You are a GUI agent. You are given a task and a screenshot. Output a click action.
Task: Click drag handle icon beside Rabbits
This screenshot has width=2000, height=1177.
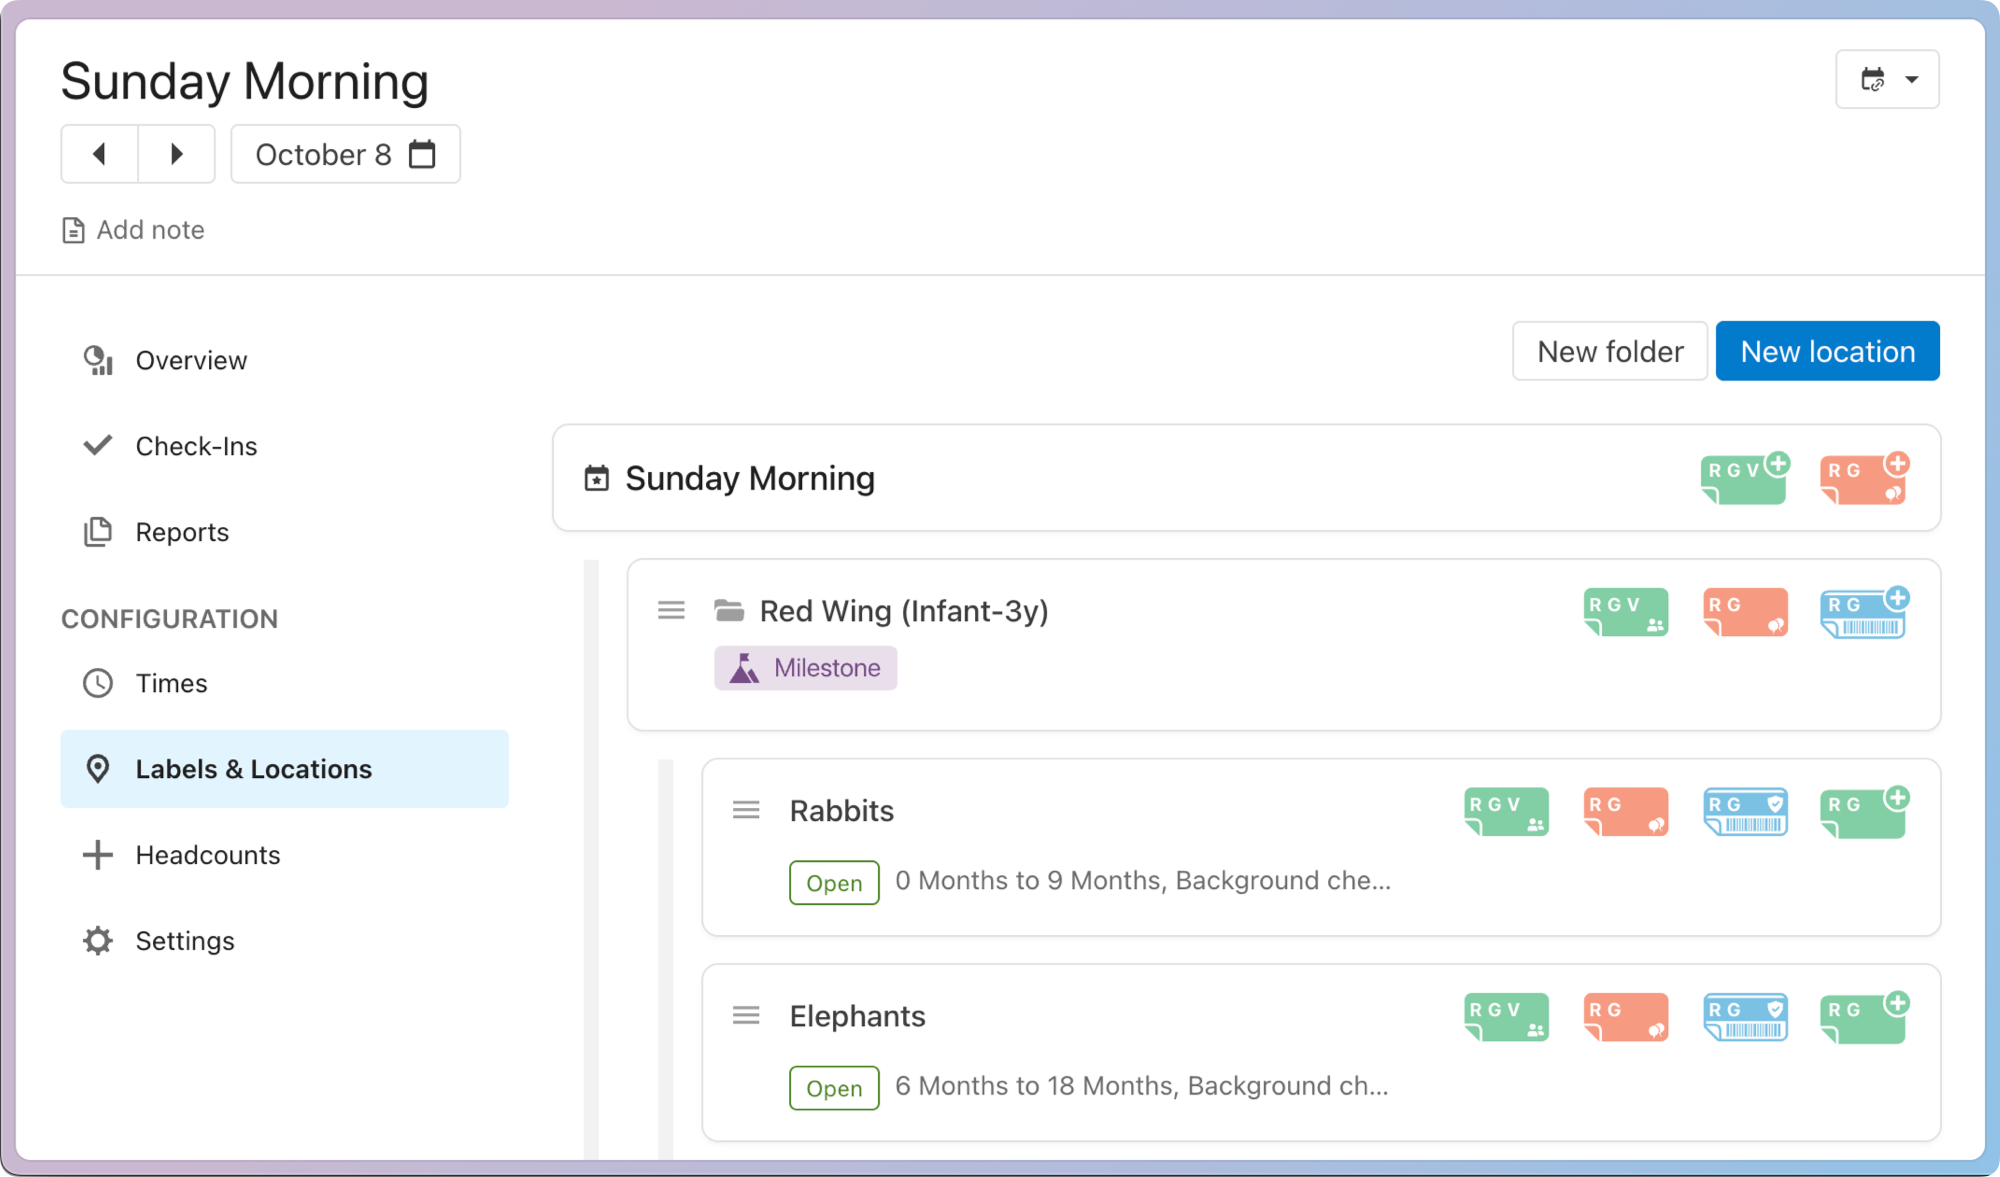pyautogui.click(x=746, y=810)
